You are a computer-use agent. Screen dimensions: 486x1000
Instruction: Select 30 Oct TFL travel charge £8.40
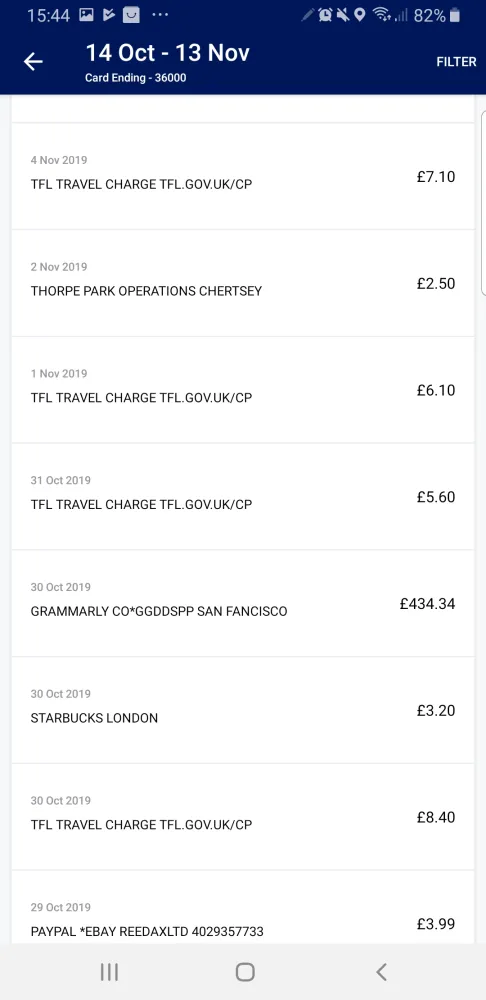[243, 817]
